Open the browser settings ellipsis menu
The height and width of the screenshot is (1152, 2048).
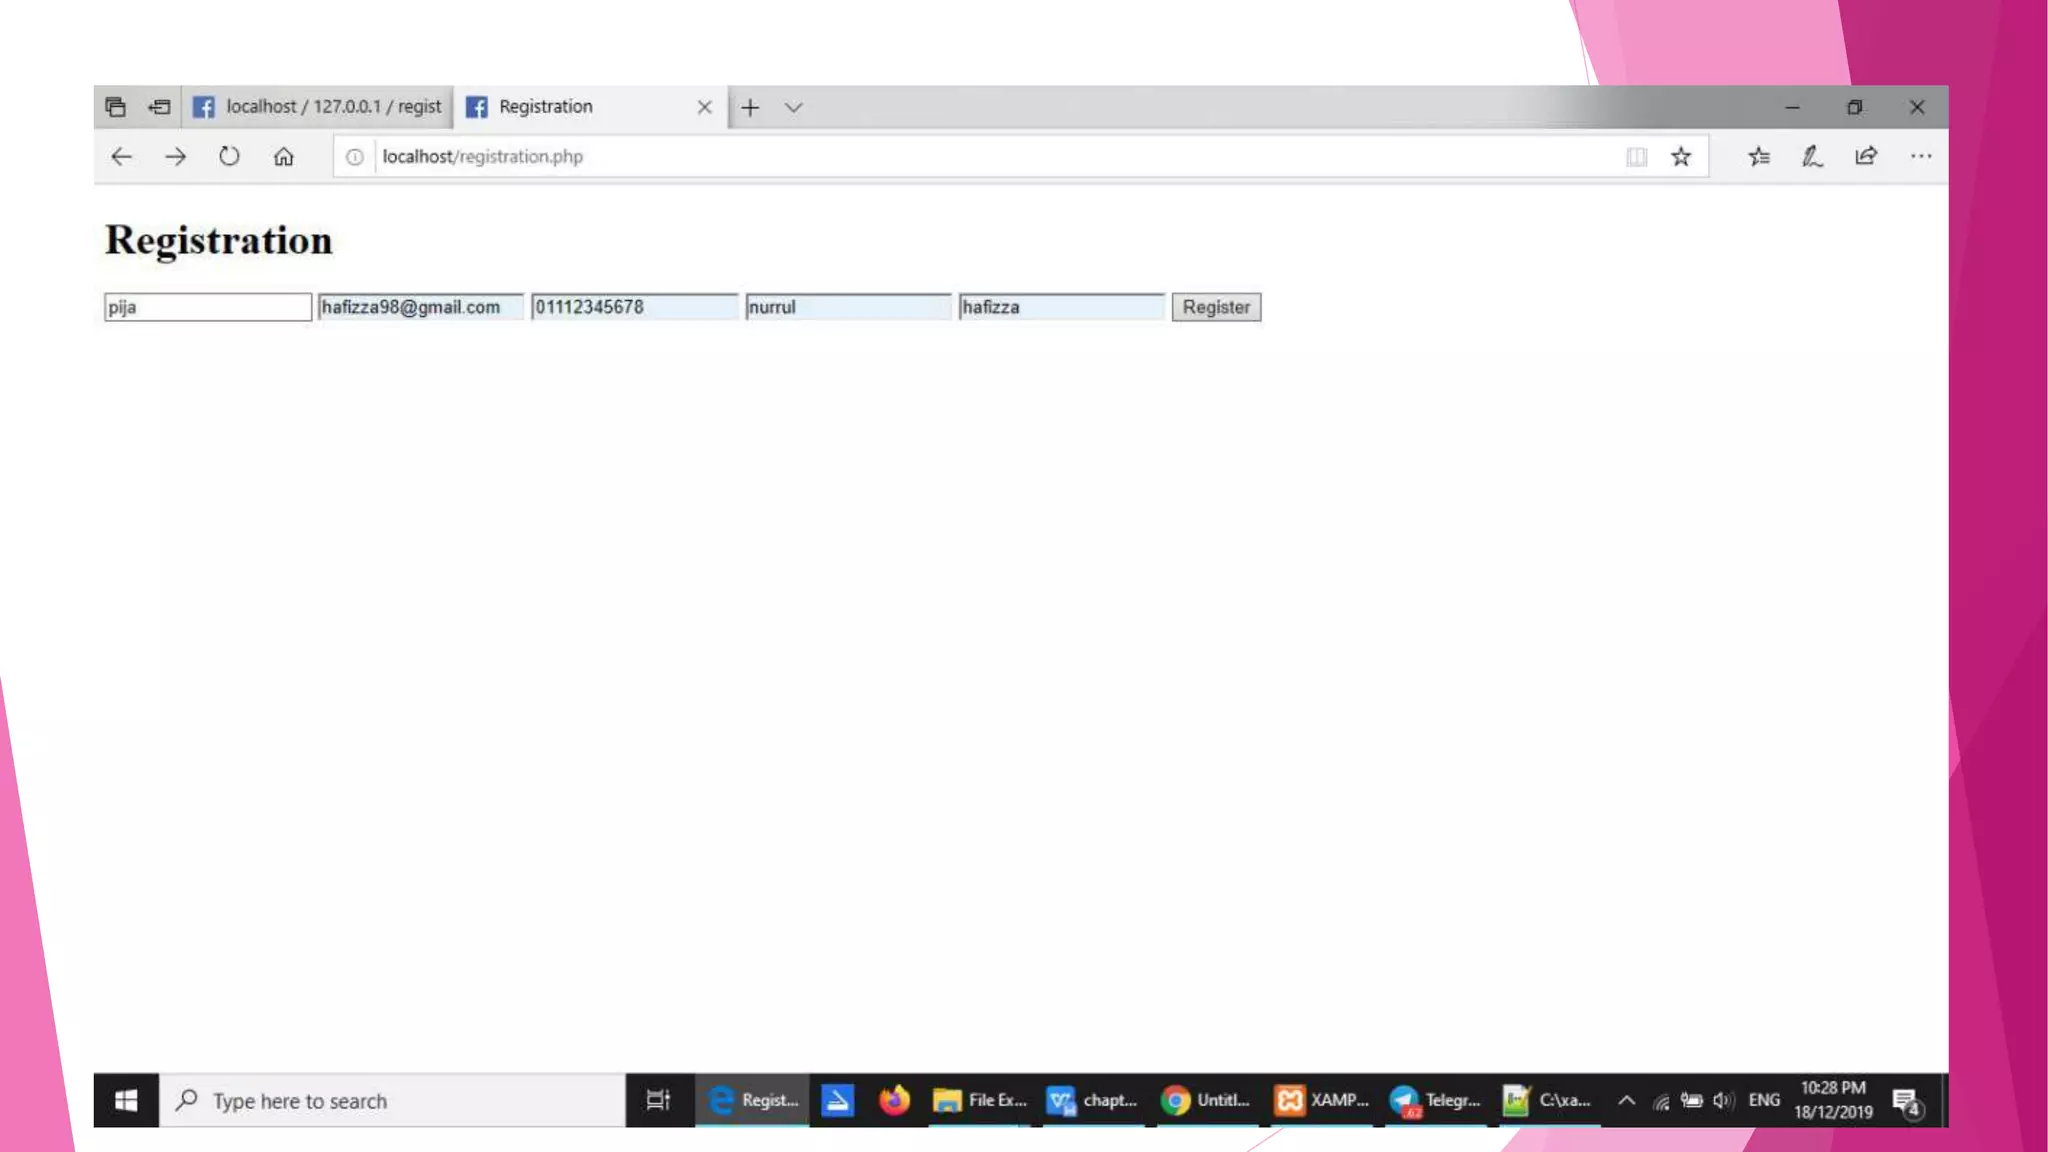[x=1920, y=157]
